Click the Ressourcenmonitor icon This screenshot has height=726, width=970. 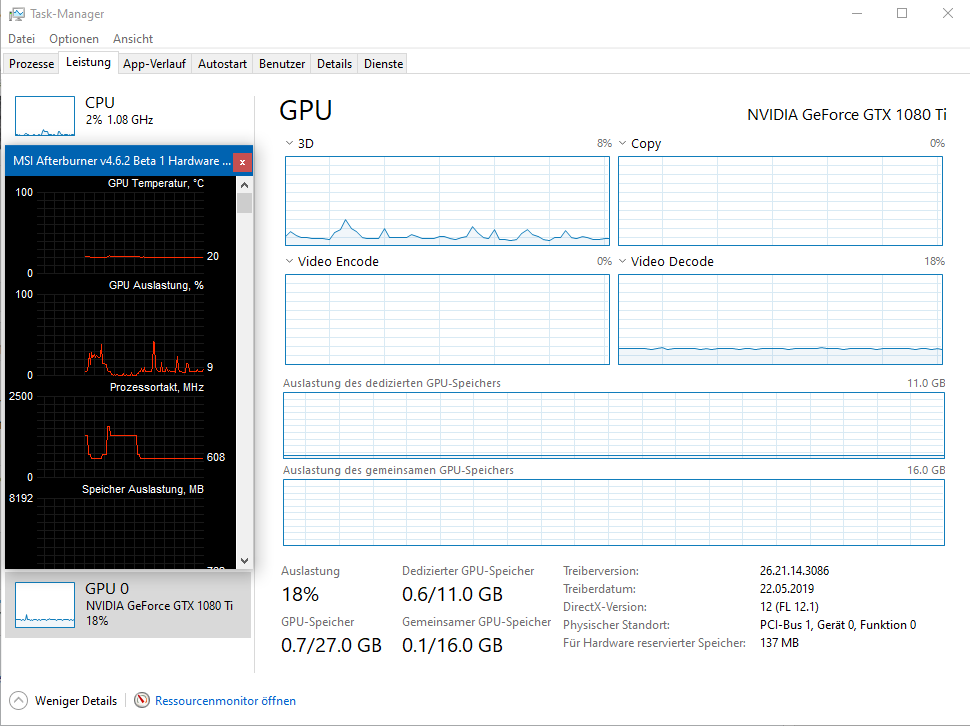click(x=142, y=700)
